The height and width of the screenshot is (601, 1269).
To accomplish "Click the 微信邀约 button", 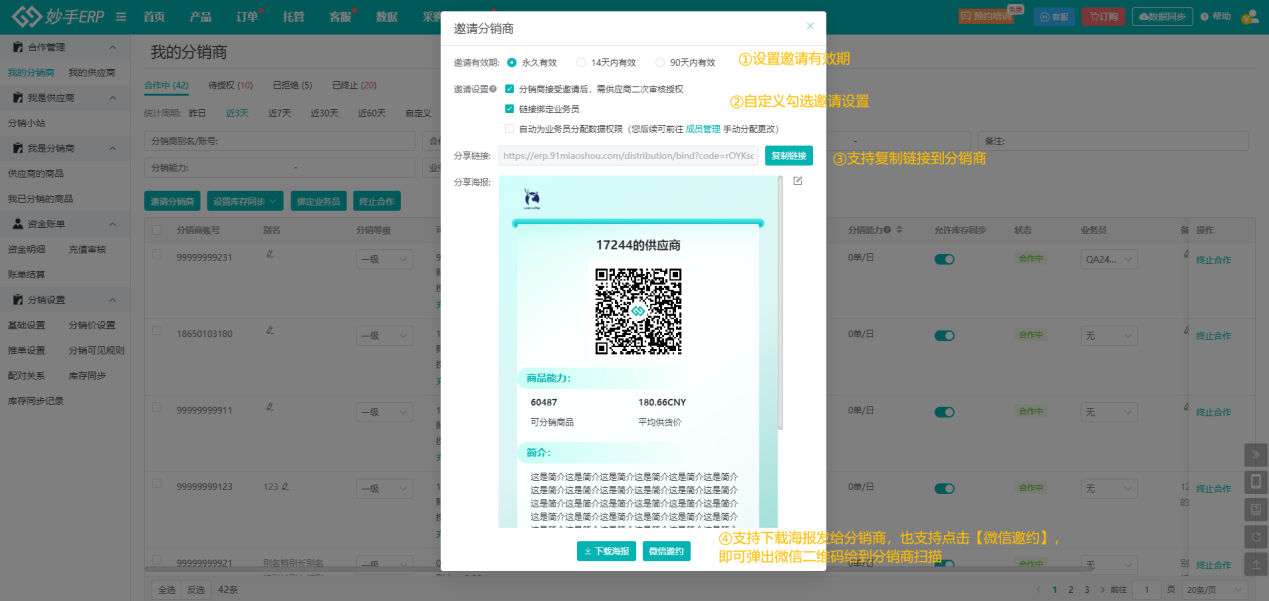I will point(667,551).
